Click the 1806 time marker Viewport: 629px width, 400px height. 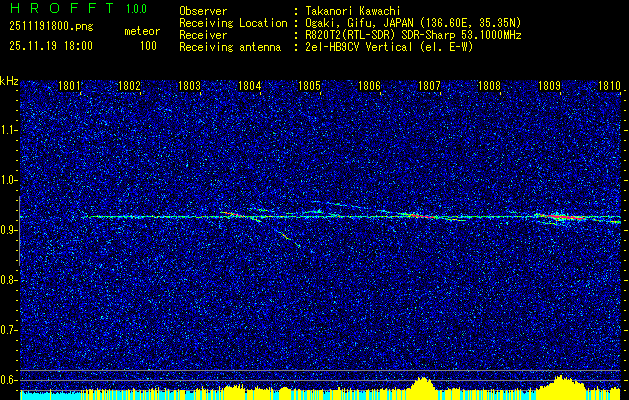(369, 86)
